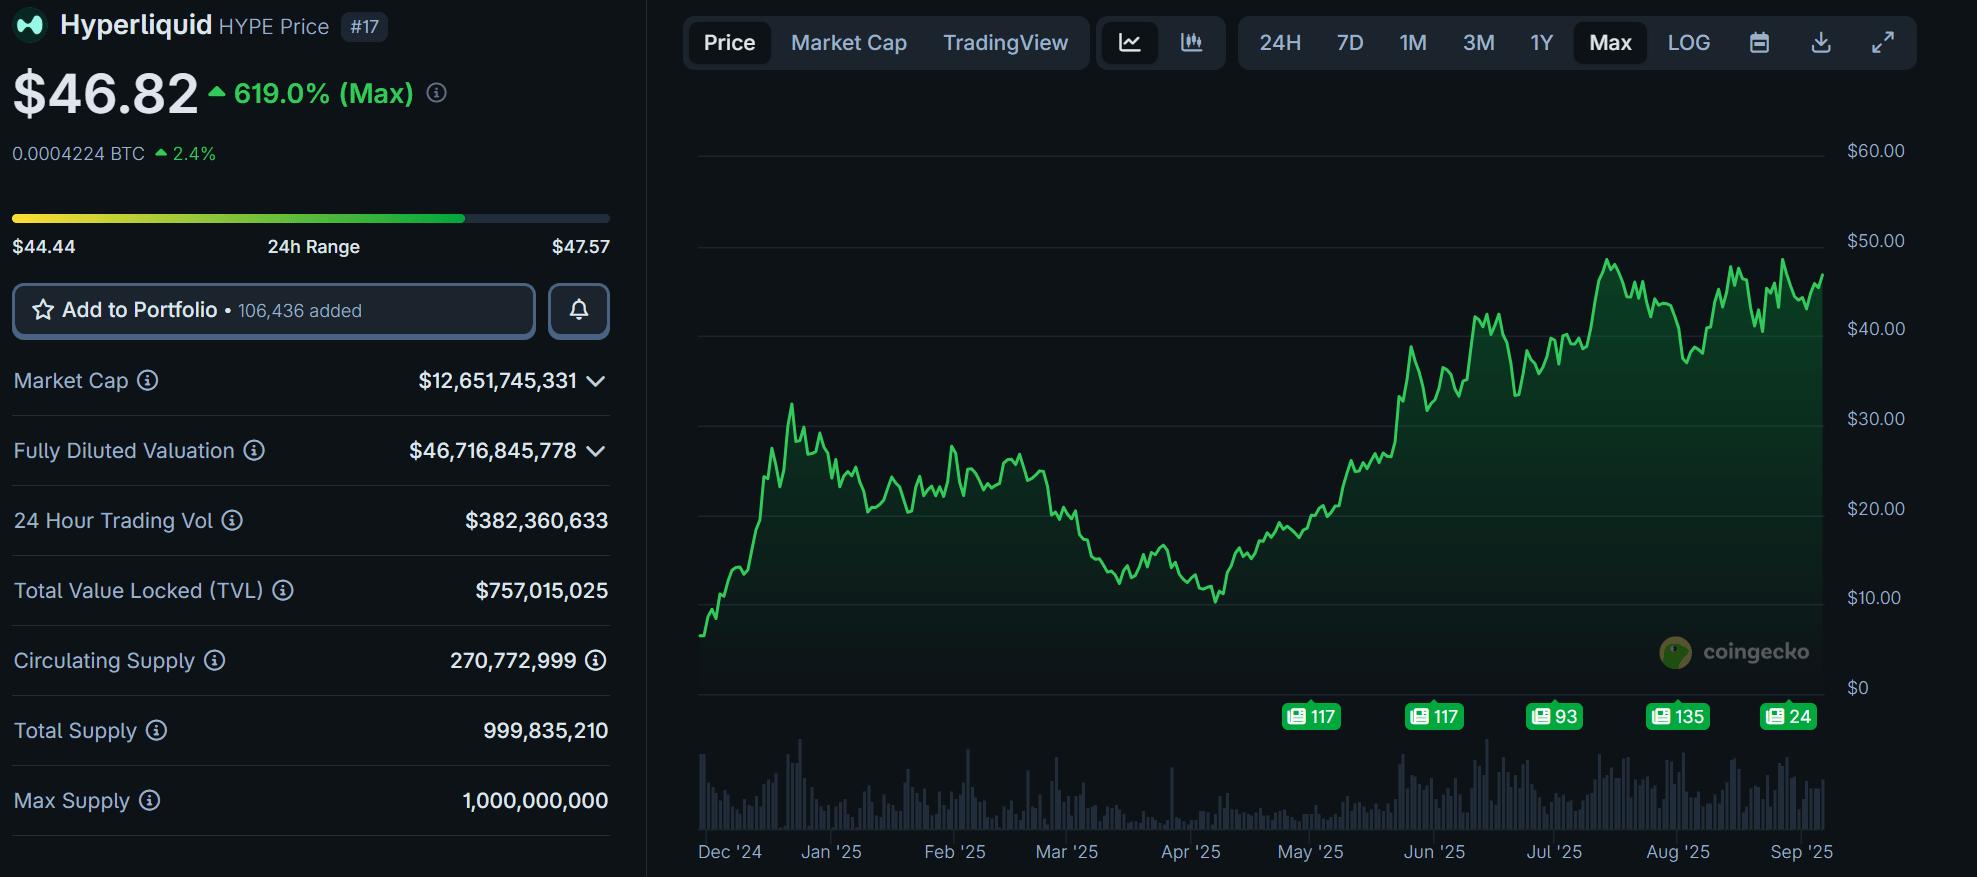The height and width of the screenshot is (877, 1977).
Task: Click info icon beside Total Value Locked
Action: pos(283,591)
